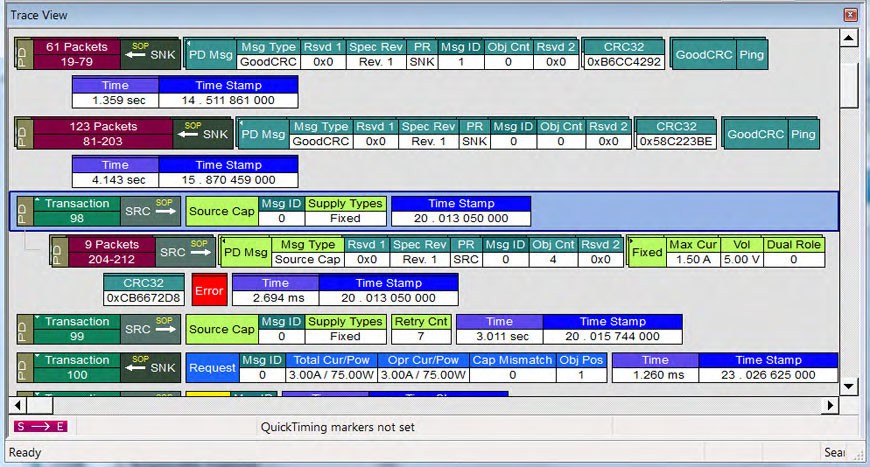Click the SOP SNK arrow of 61 Packets row
Viewport: 870px width, 467px height.
pyautogui.click(x=150, y=54)
